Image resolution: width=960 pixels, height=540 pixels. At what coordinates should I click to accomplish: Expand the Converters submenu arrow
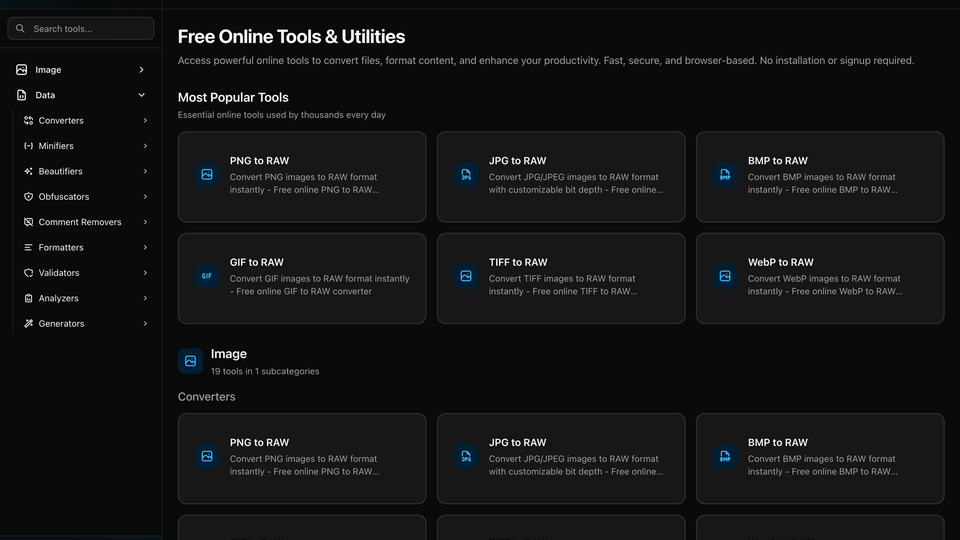click(145, 121)
